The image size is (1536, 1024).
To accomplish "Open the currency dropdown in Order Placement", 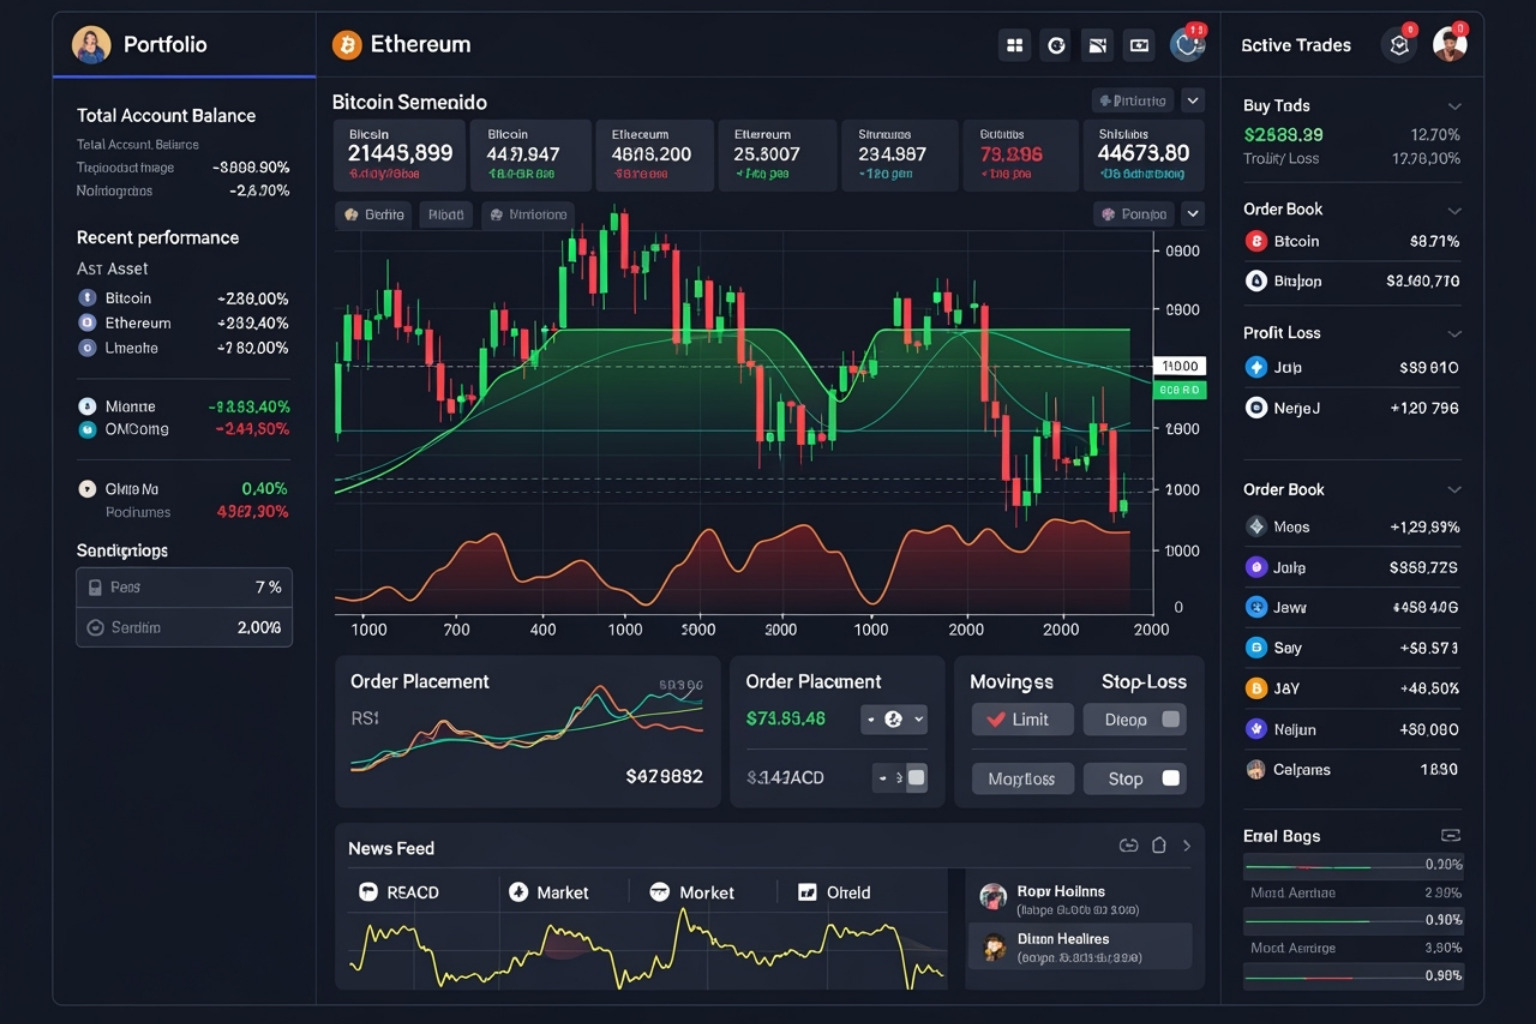I will [x=894, y=719].
